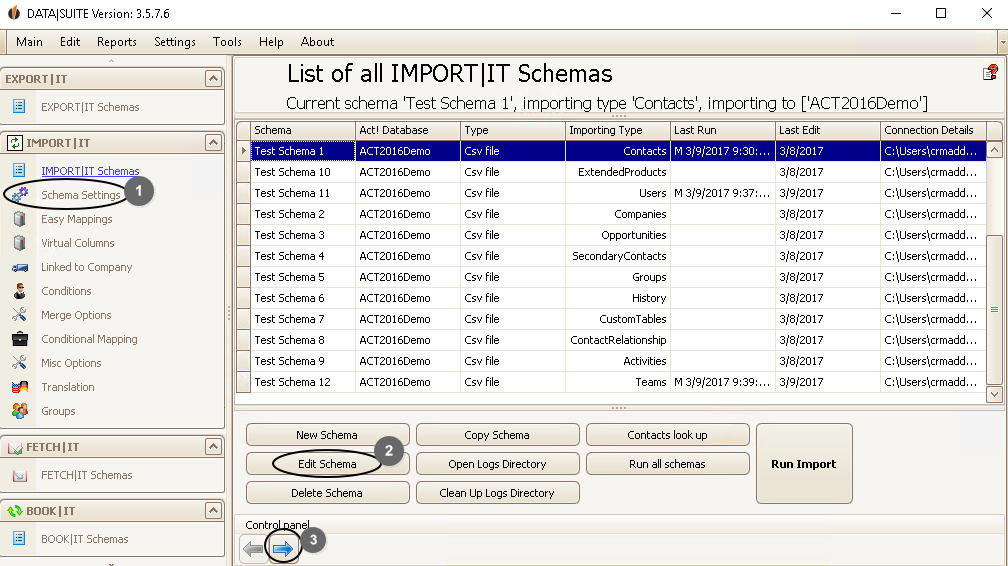Click the BOOK|IT Schemas list icon
The image size is (1008, 566).
(x=19, y=538)
